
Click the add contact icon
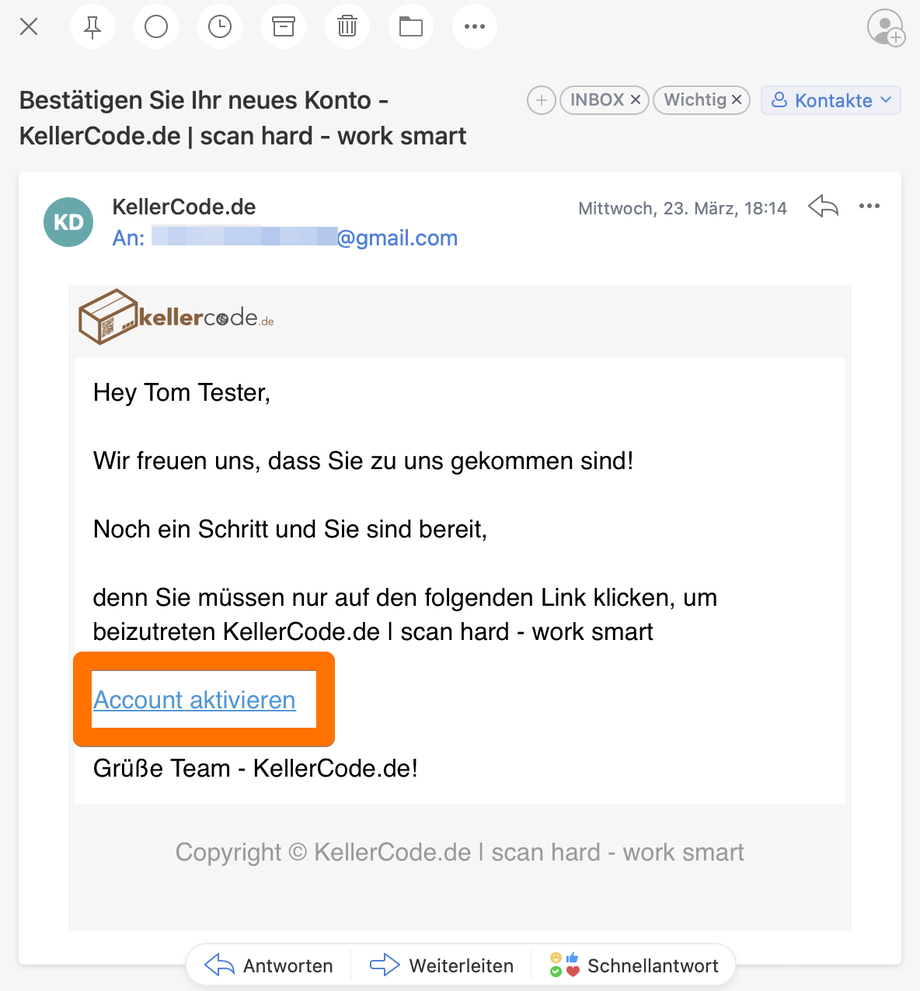click(885, 28)
